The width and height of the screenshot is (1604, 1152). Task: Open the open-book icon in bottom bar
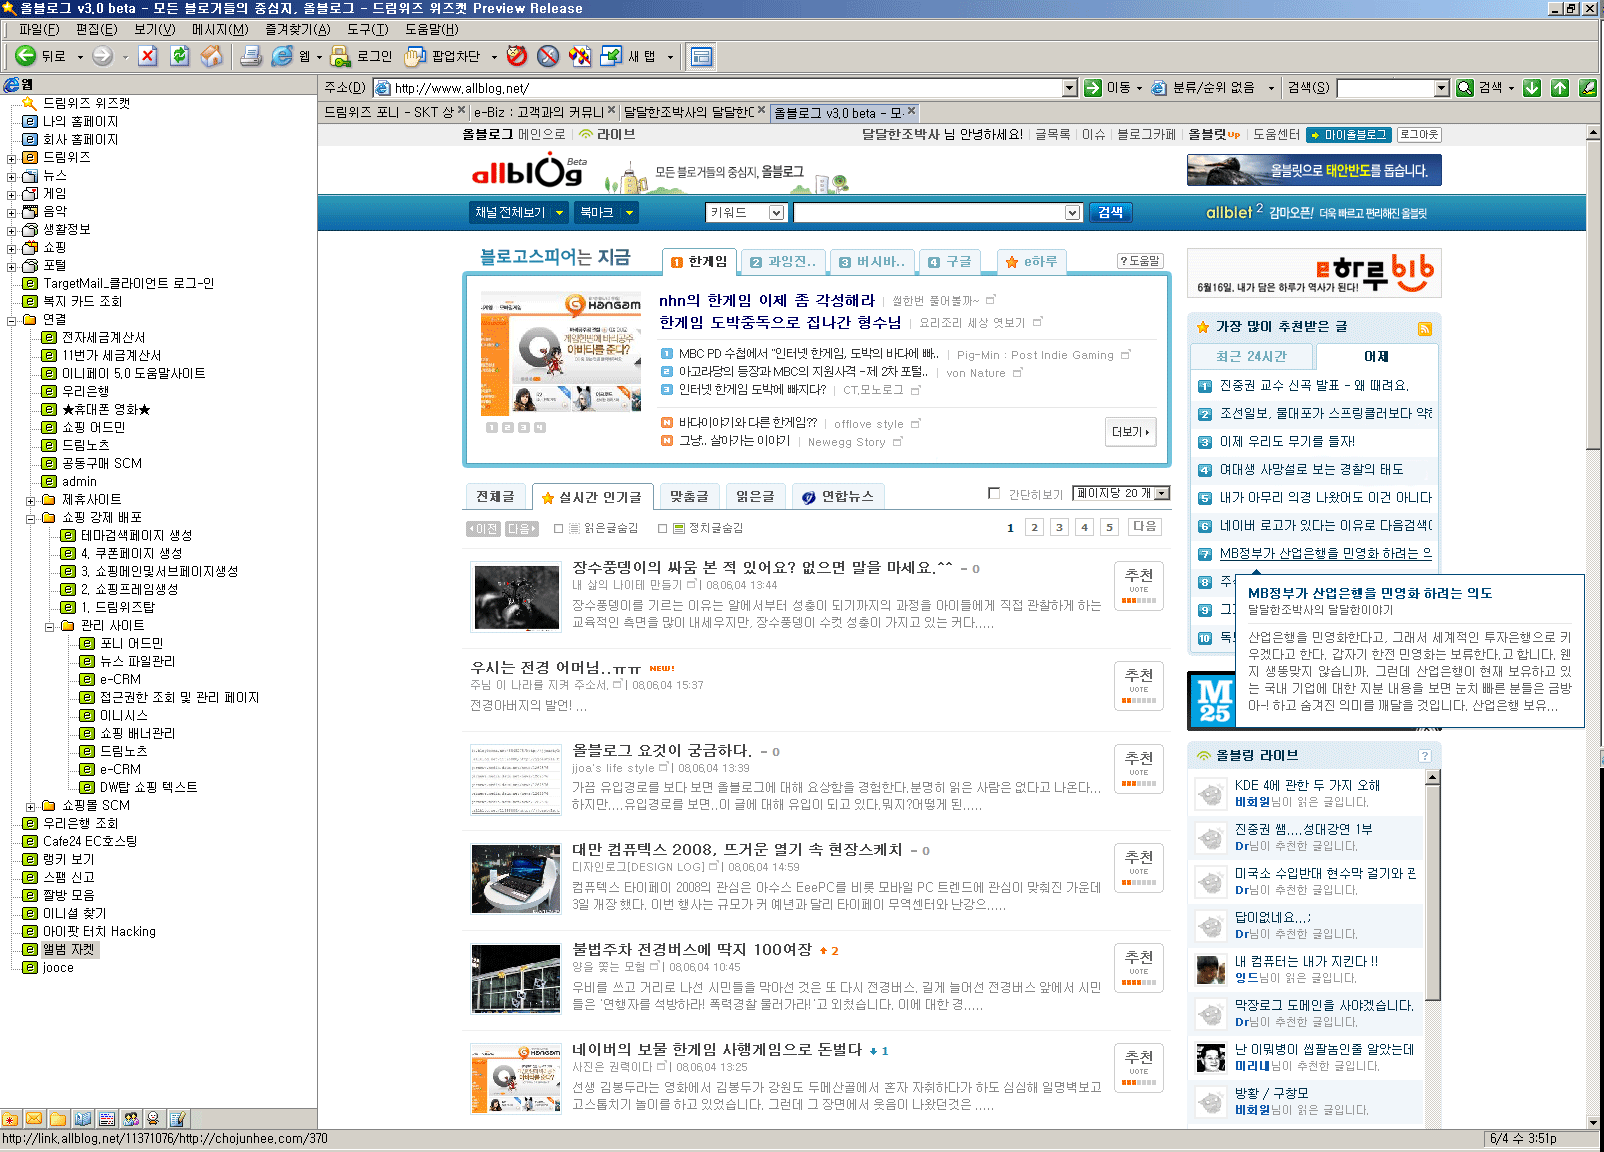pos(82,1119)
